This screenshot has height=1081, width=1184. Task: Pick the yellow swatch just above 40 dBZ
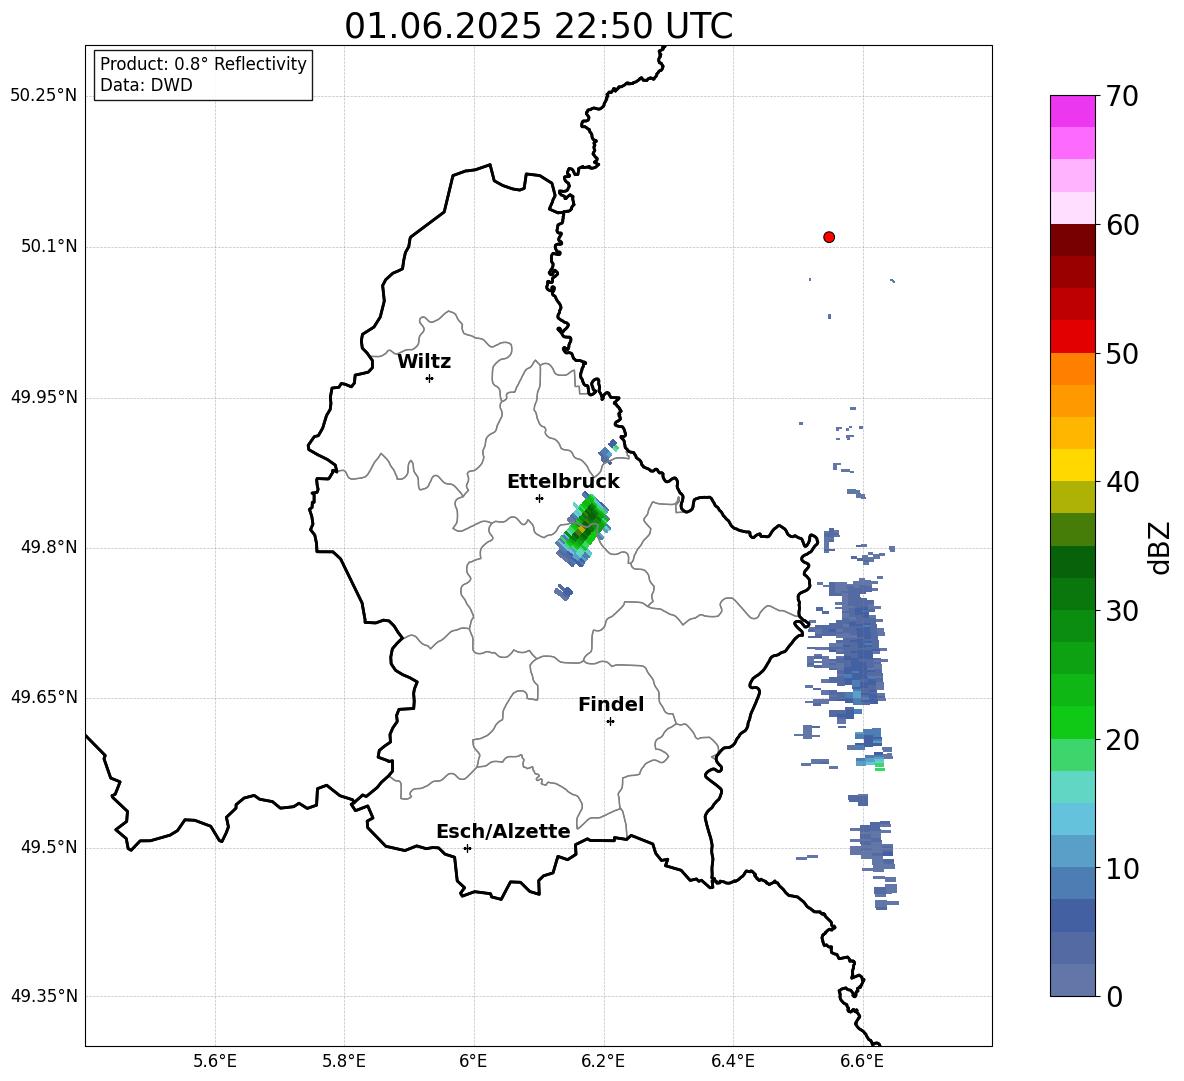click(1073, 465)
